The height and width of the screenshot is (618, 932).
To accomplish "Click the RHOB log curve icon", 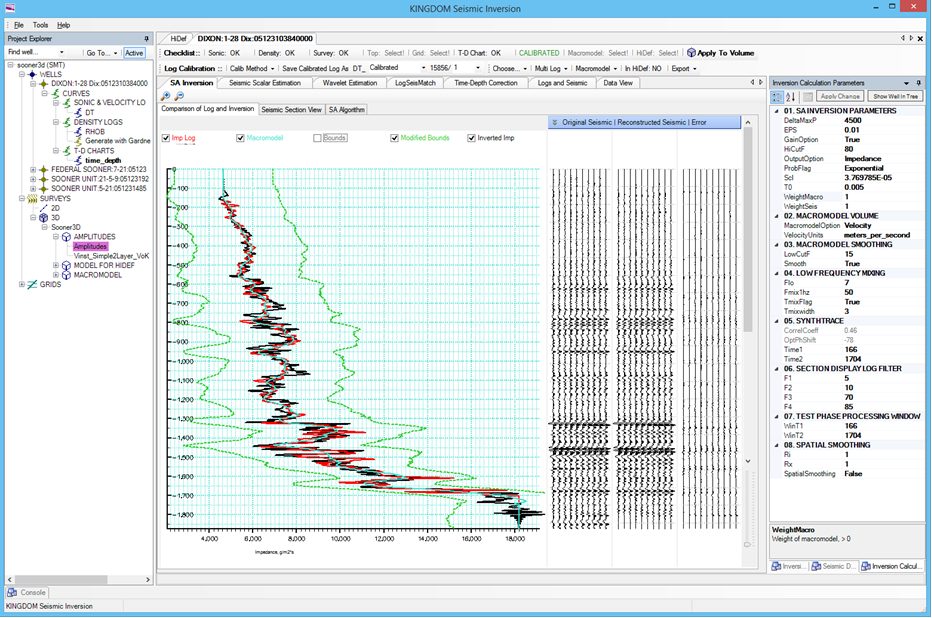I will (78, 131).
